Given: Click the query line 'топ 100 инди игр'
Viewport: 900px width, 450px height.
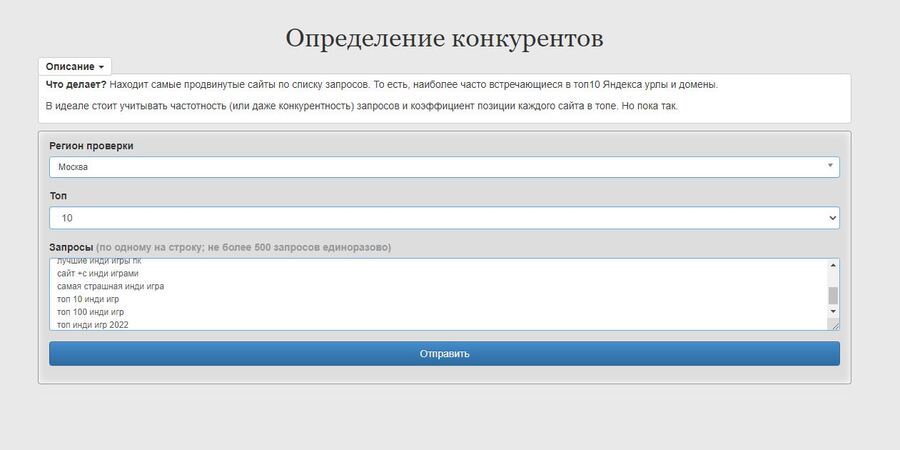Looking at the screenshot, I should (x=91, y=312).
